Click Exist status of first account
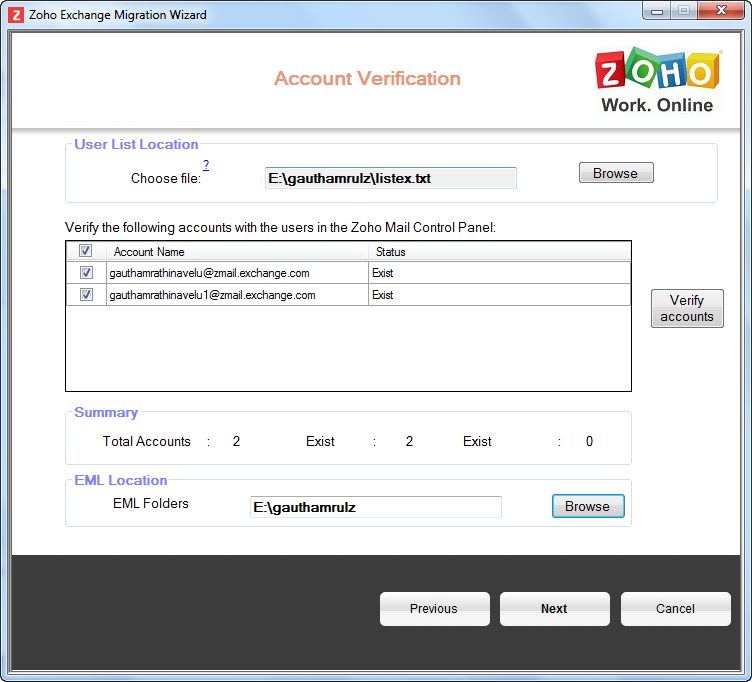This screenshot has height=682, width=752. coord(382,273)
